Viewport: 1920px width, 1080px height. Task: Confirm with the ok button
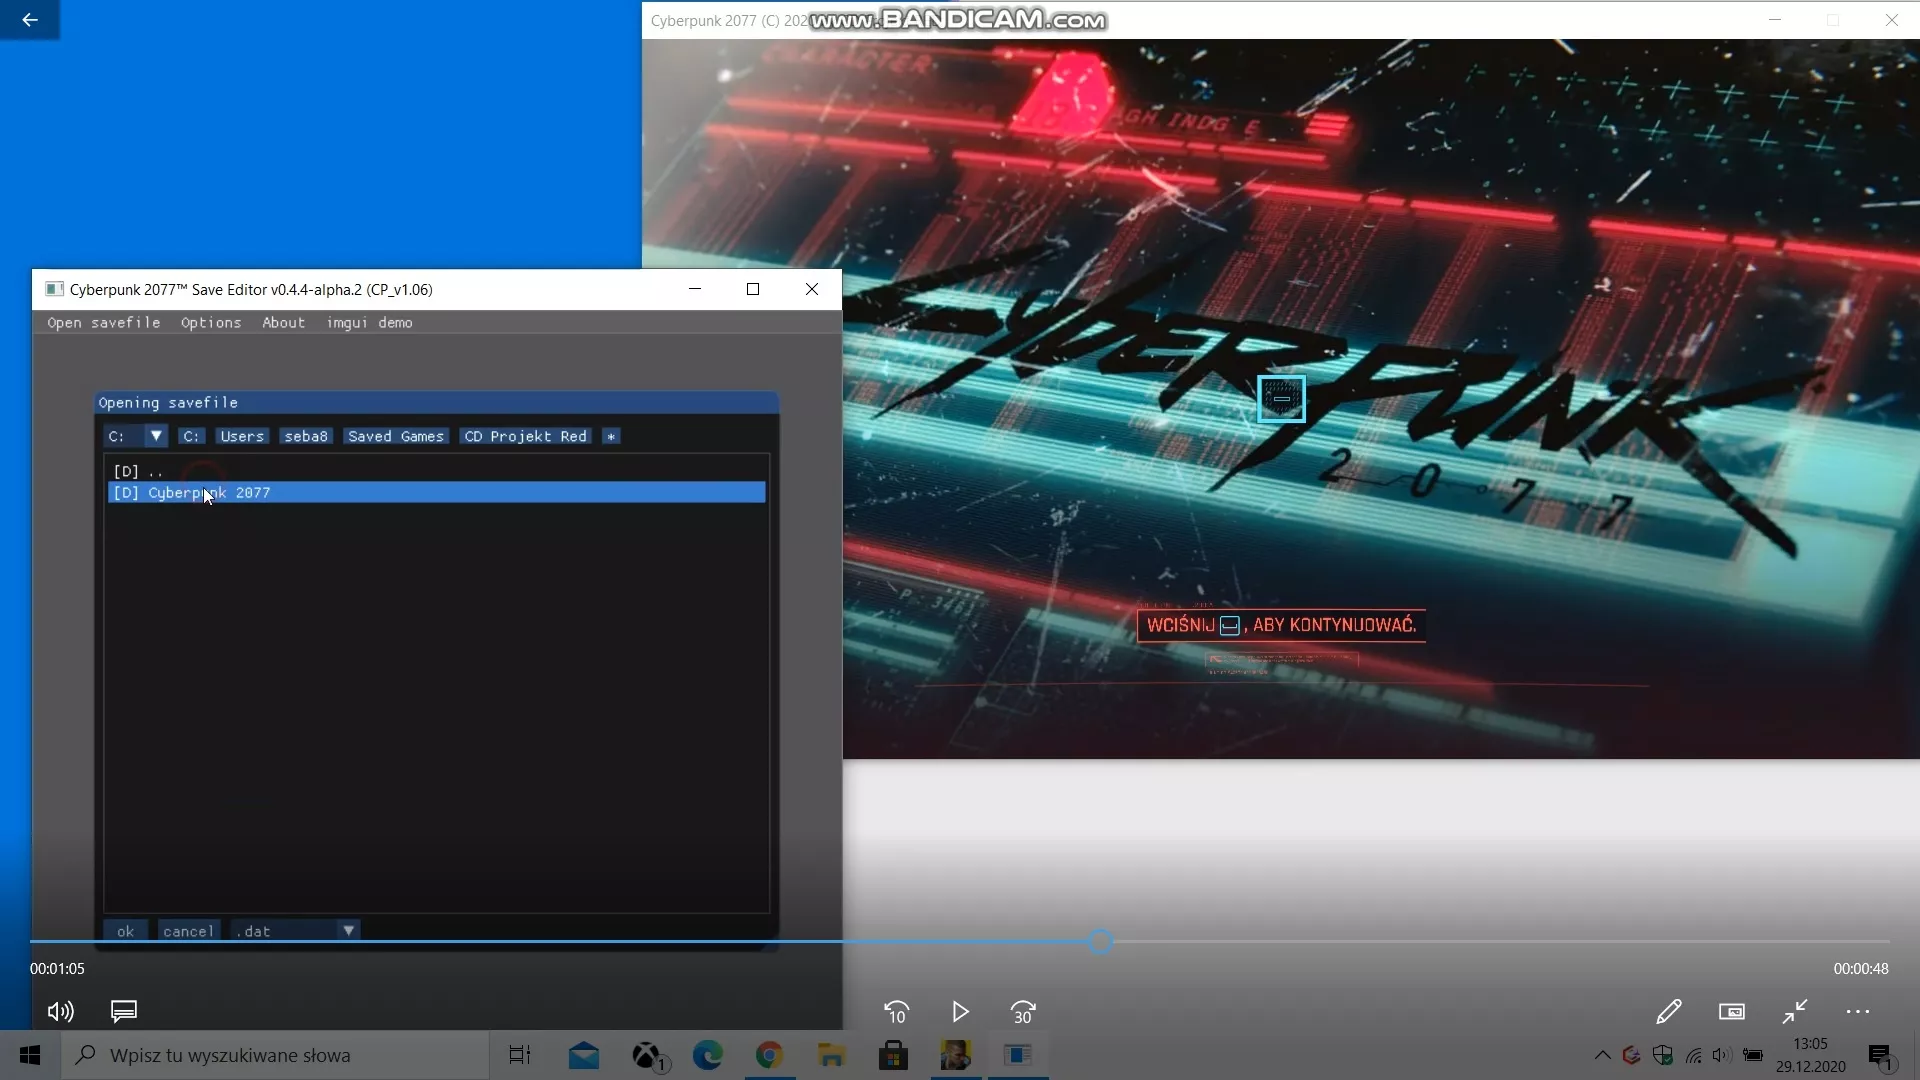point(125,931)
